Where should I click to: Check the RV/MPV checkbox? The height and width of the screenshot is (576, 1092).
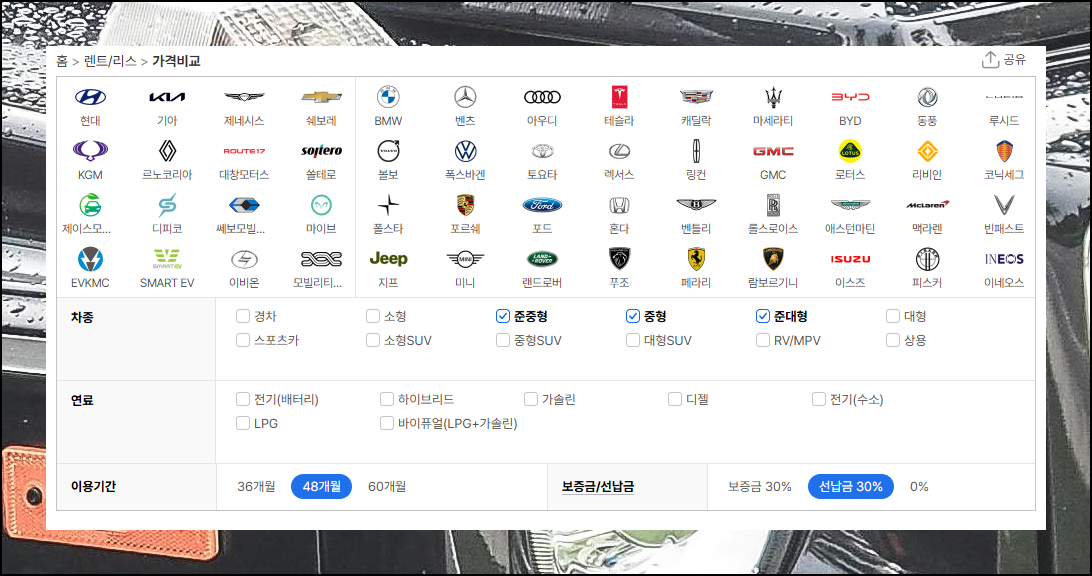(763, 340)
